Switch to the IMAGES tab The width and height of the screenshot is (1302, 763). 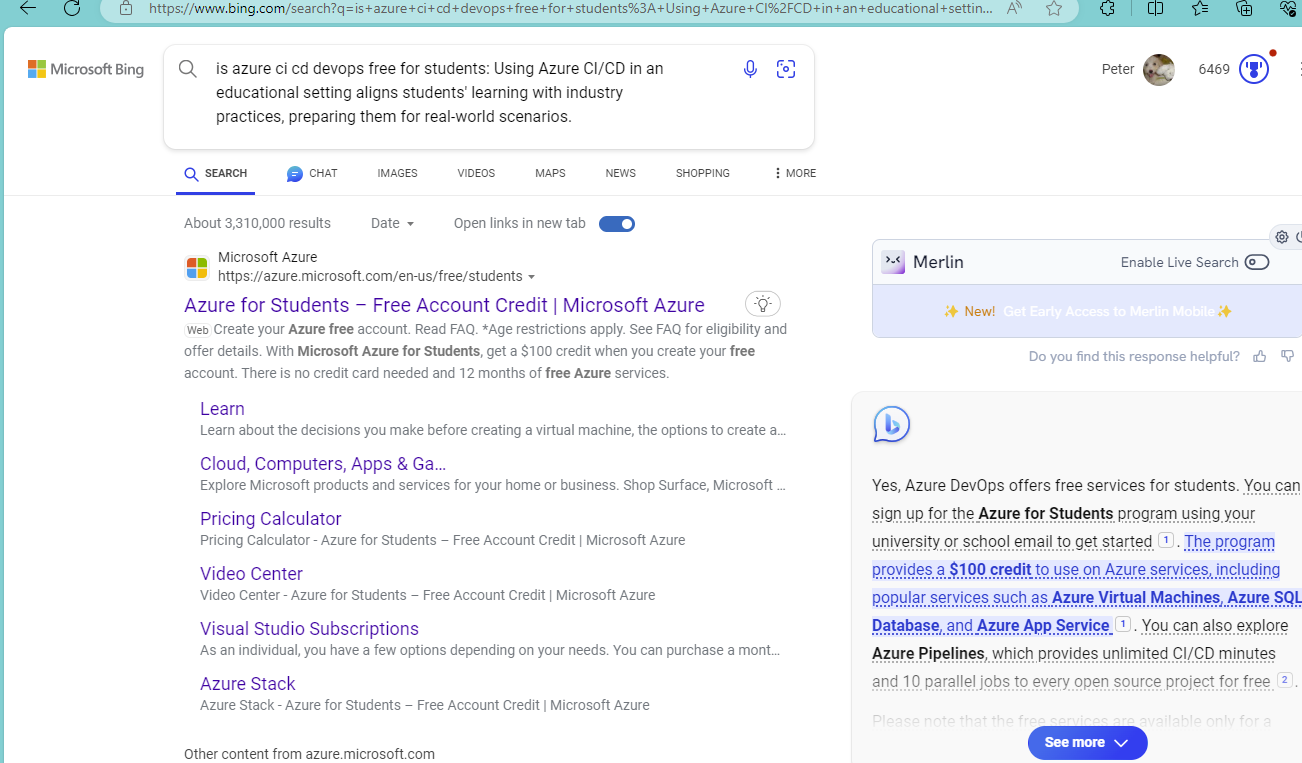click(x=397, y=173)
